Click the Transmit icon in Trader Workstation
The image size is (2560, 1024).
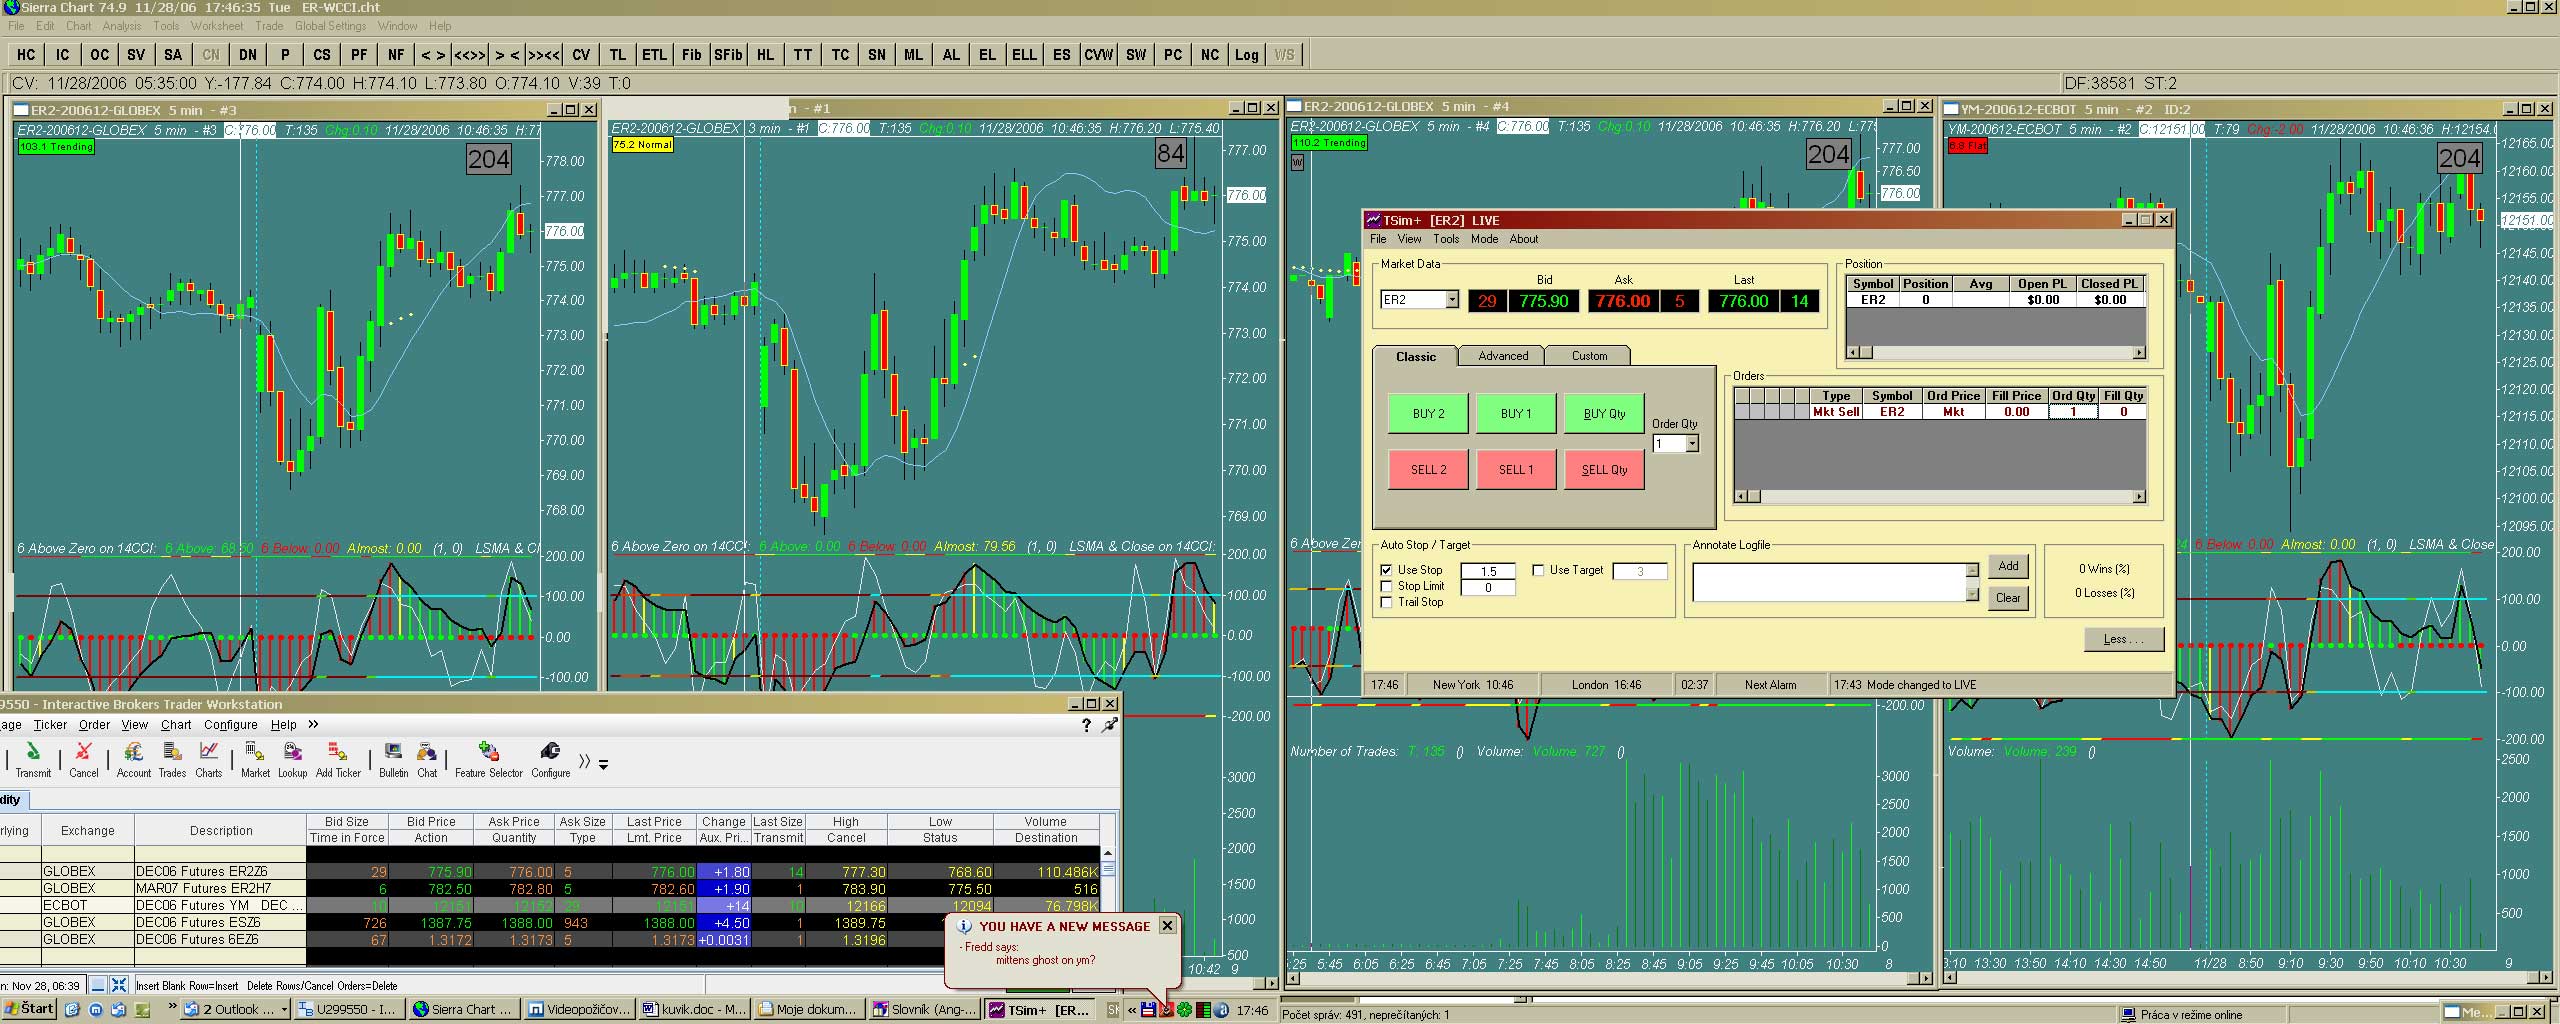33,753
